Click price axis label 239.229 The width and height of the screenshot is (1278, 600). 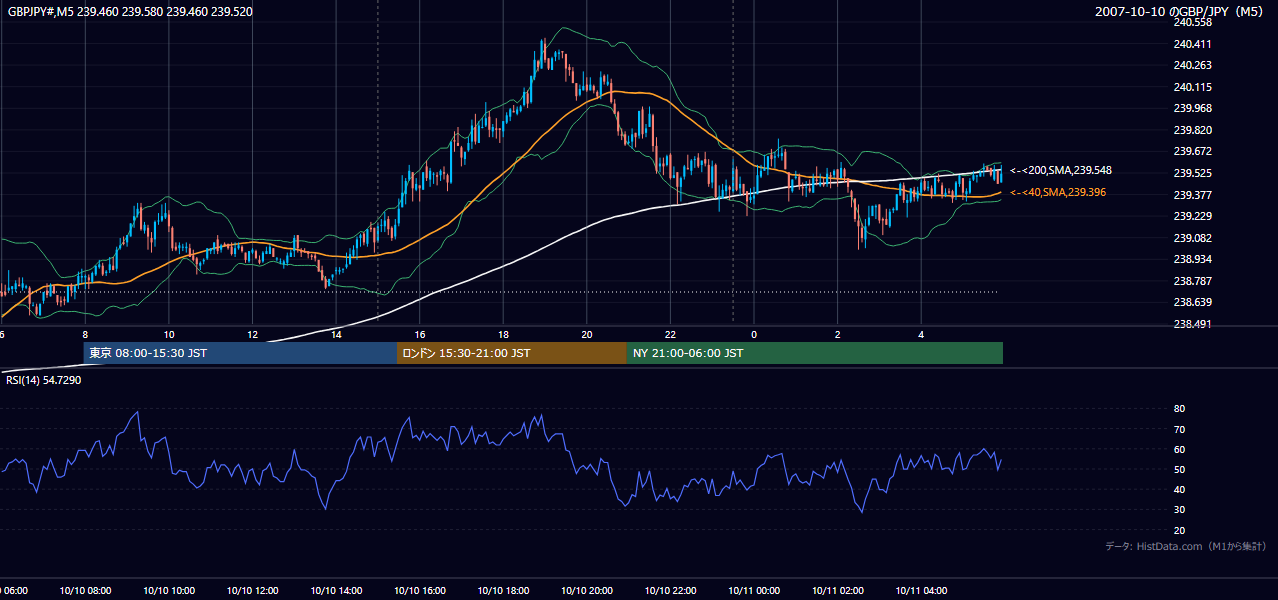1192,216
